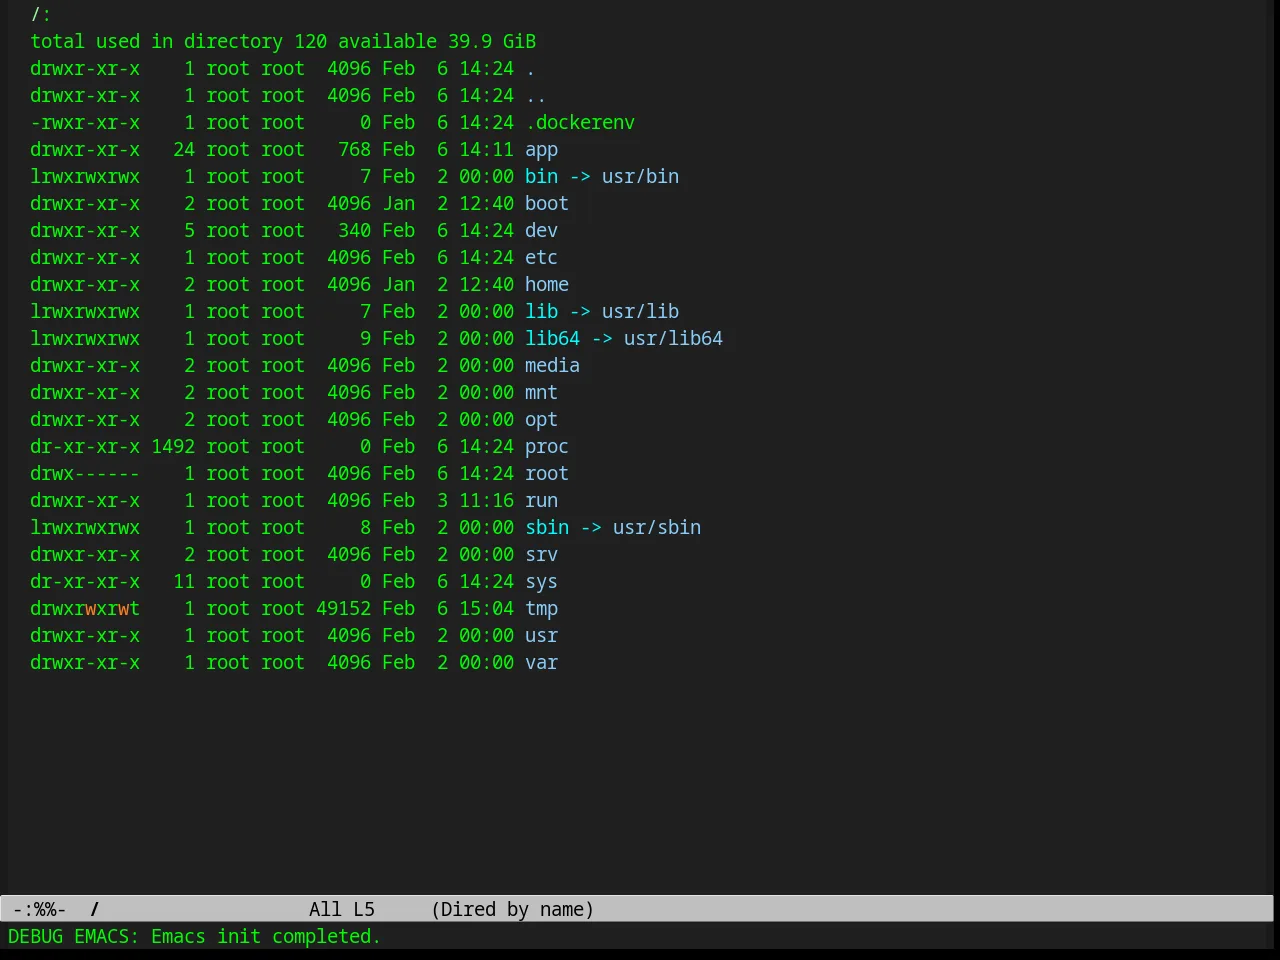Open the media directory

(x=552, y=366)
